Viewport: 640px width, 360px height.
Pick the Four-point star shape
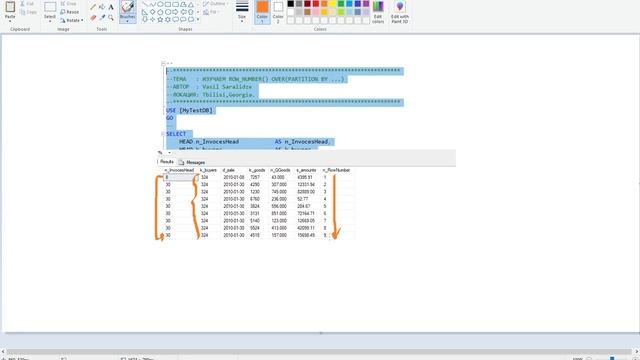coord(152,20)
